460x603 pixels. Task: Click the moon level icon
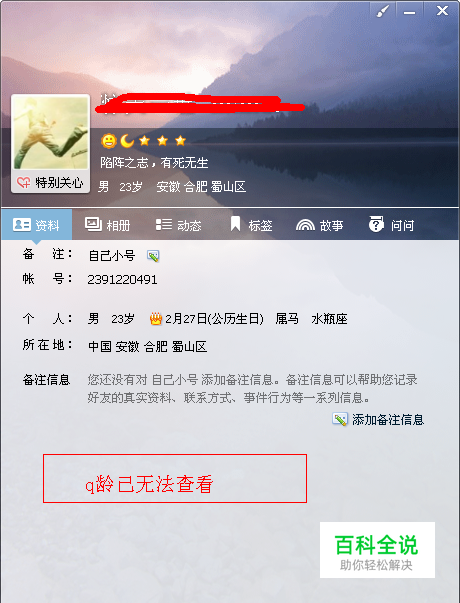127,141
